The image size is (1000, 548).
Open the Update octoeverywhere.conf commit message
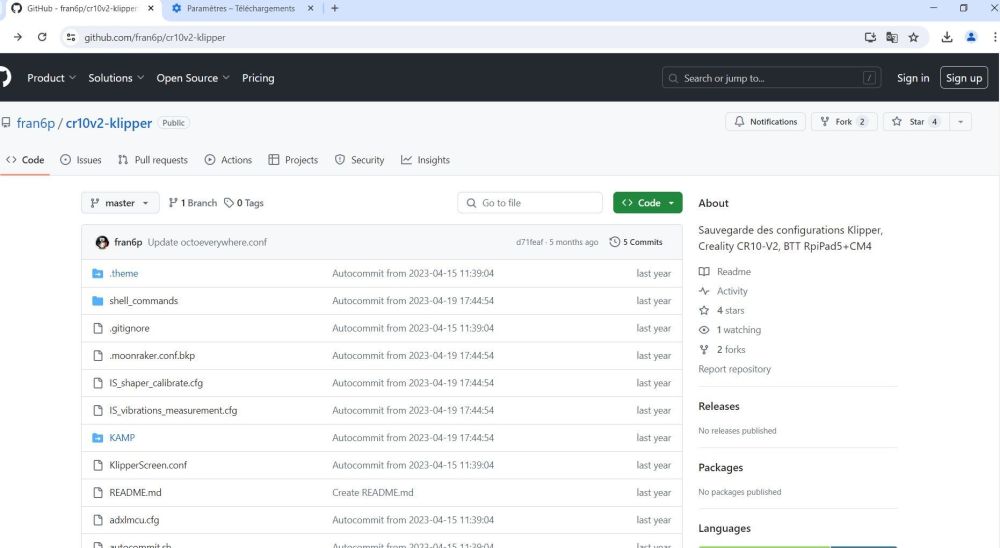[x=207, y=242]
